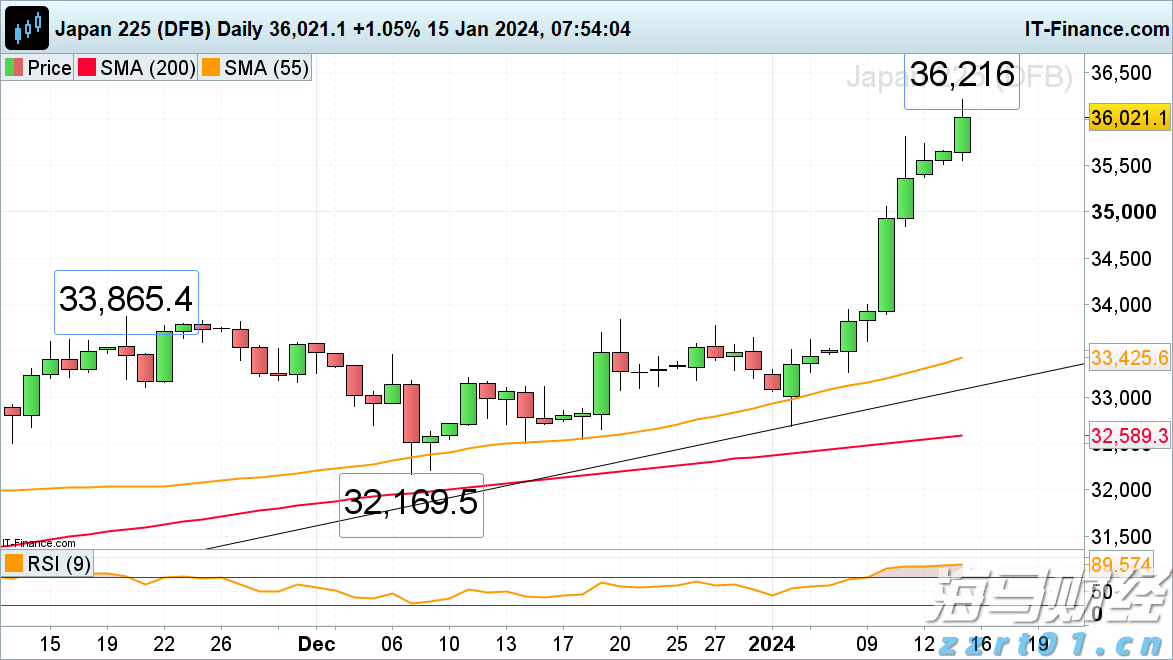Select the SMA (200) legend label
Viewport: 1173px width, 660px height.
pyautogui.click(x=144, y=69)
